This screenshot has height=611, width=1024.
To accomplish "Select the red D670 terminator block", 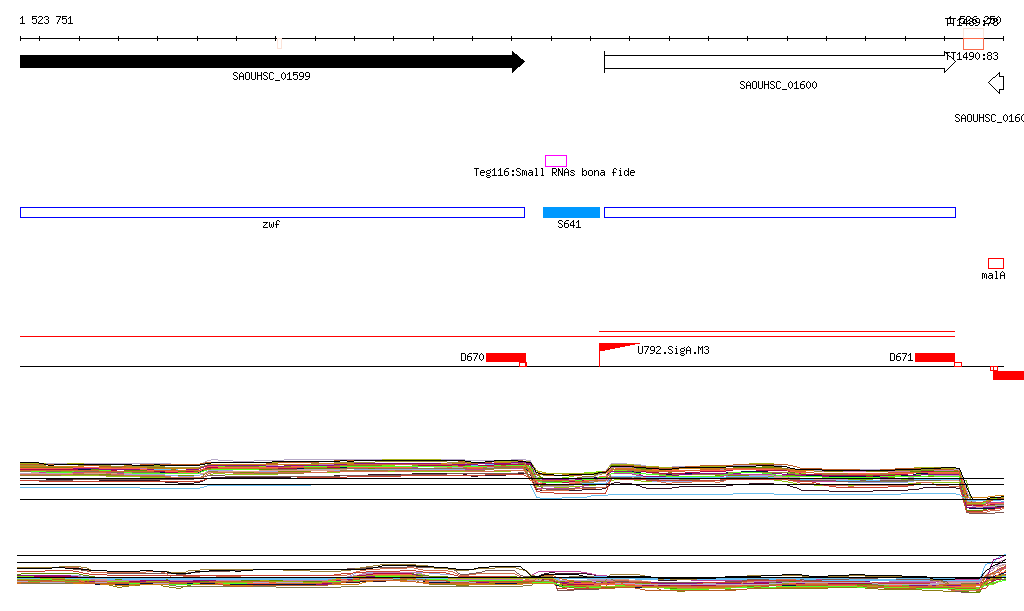I will coord(506,358).
